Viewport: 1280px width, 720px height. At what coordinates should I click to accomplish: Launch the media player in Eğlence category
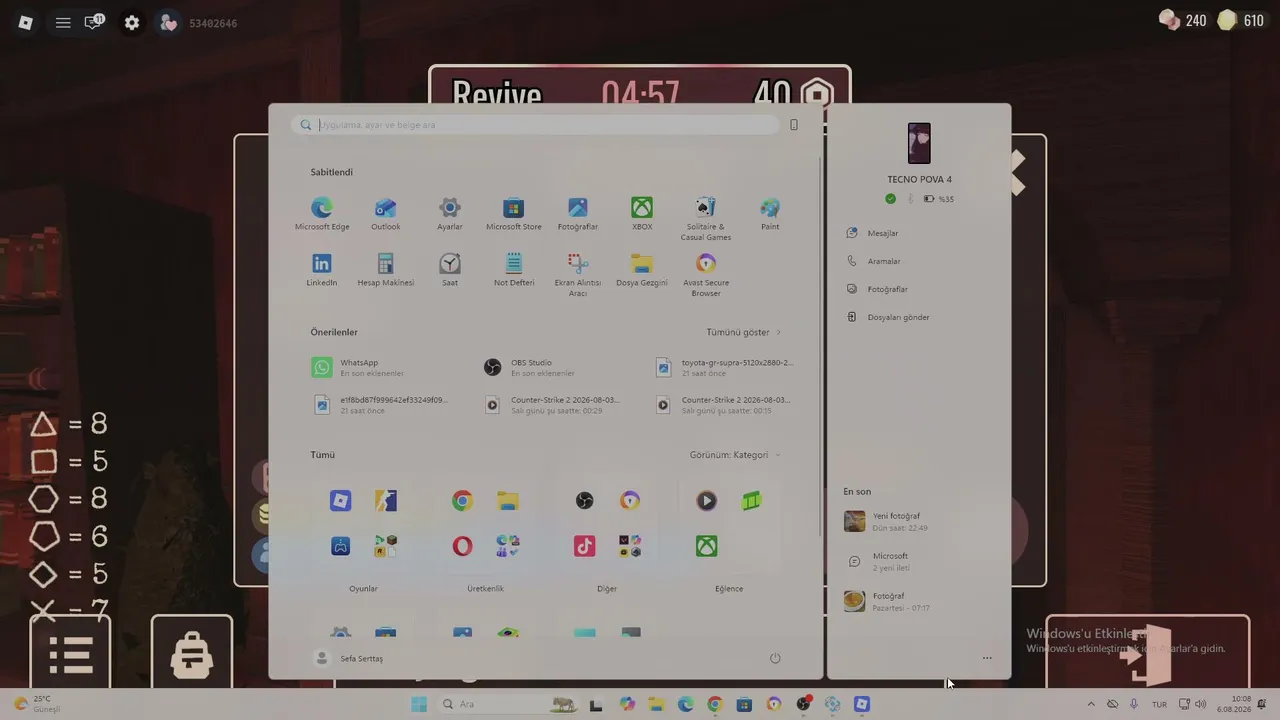pos(707,501)
